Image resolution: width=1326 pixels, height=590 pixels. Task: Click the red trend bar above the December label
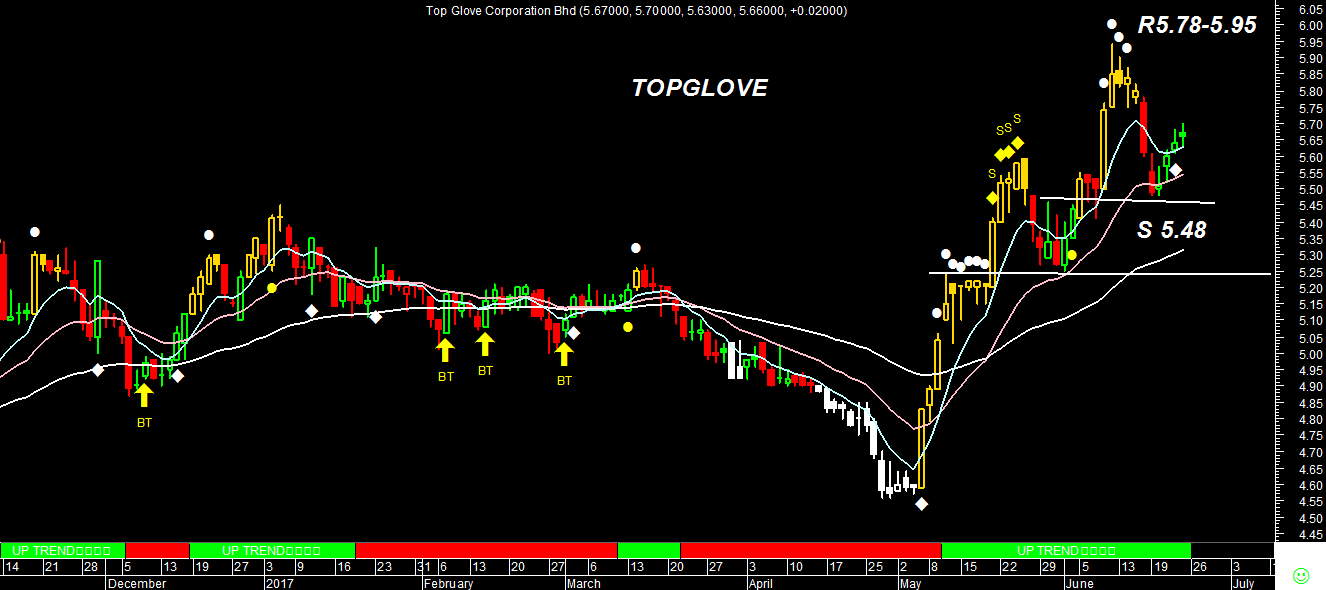(158, 550)
